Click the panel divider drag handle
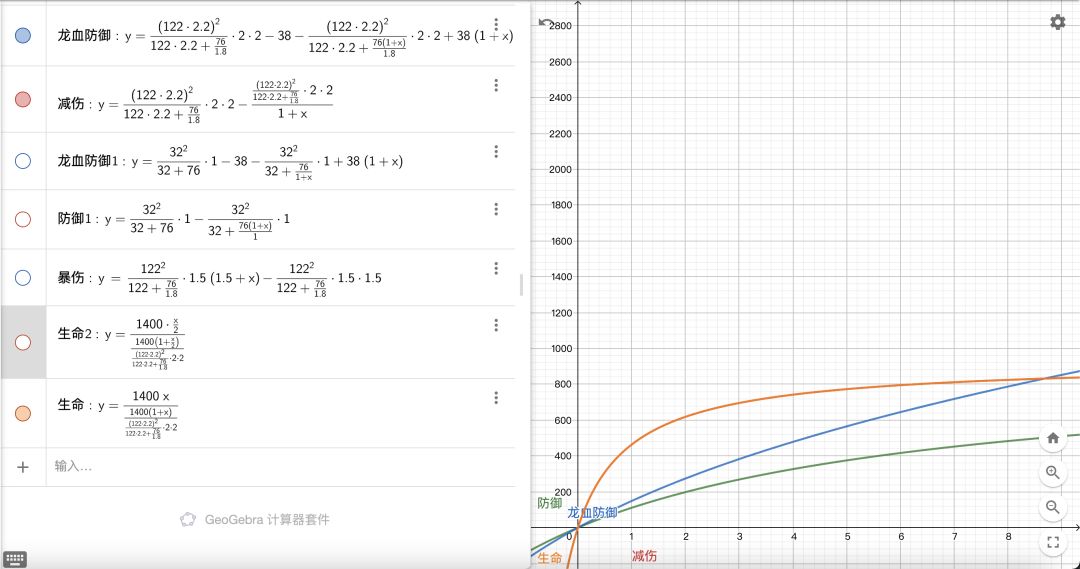The image size is (1080, 569). (x=521, y=284)
